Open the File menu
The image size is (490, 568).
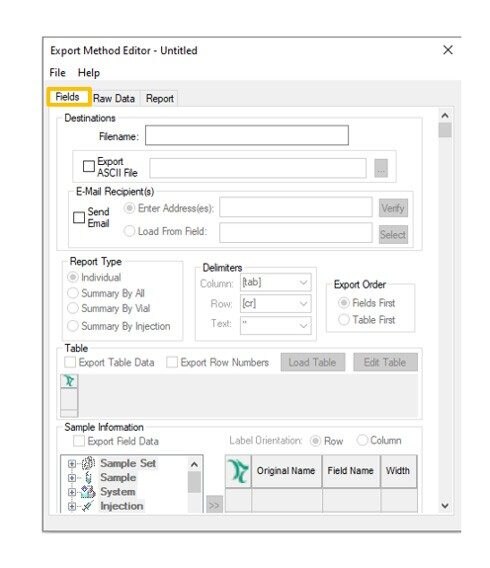click(x=57, y=72)
